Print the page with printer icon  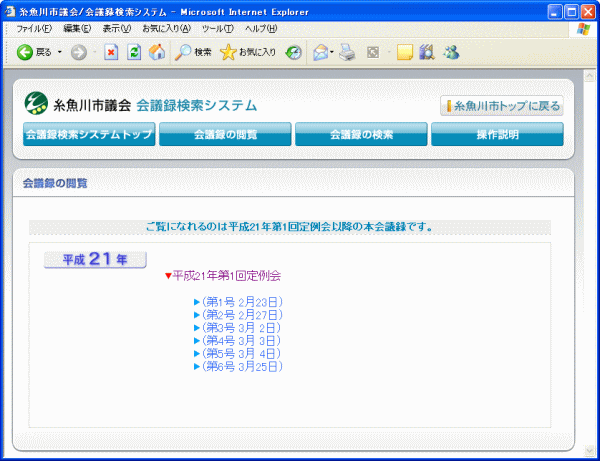347,52
